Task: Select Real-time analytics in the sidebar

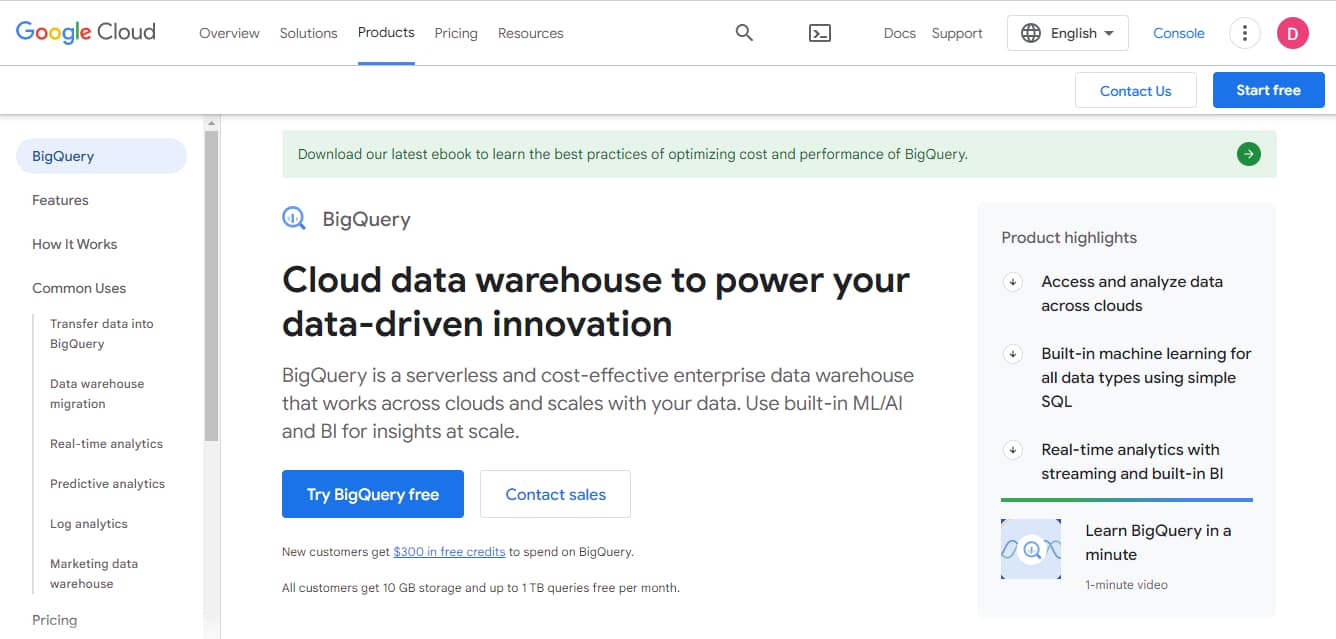Action: (x=107, y=443)
